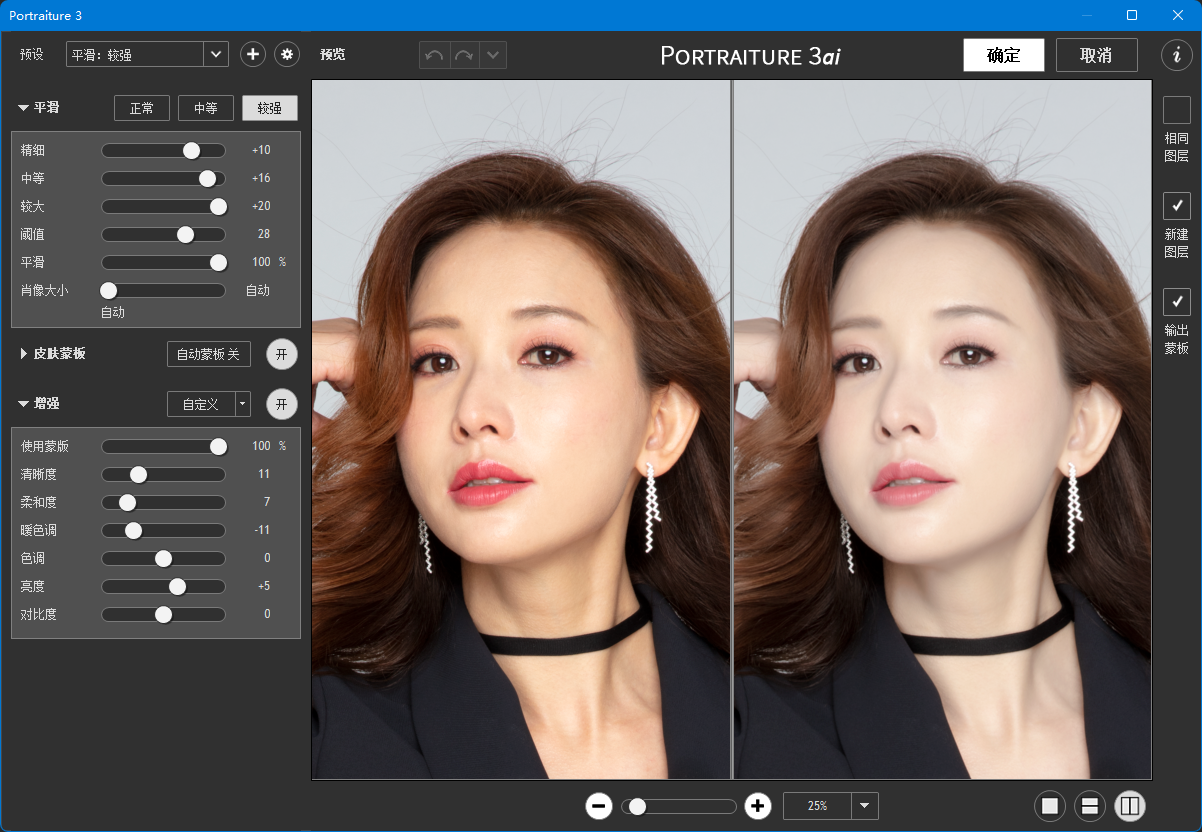Click the smoothed result preview pane
The height and width of the screenshot is (832, 1202).
[x=942, y=430]
